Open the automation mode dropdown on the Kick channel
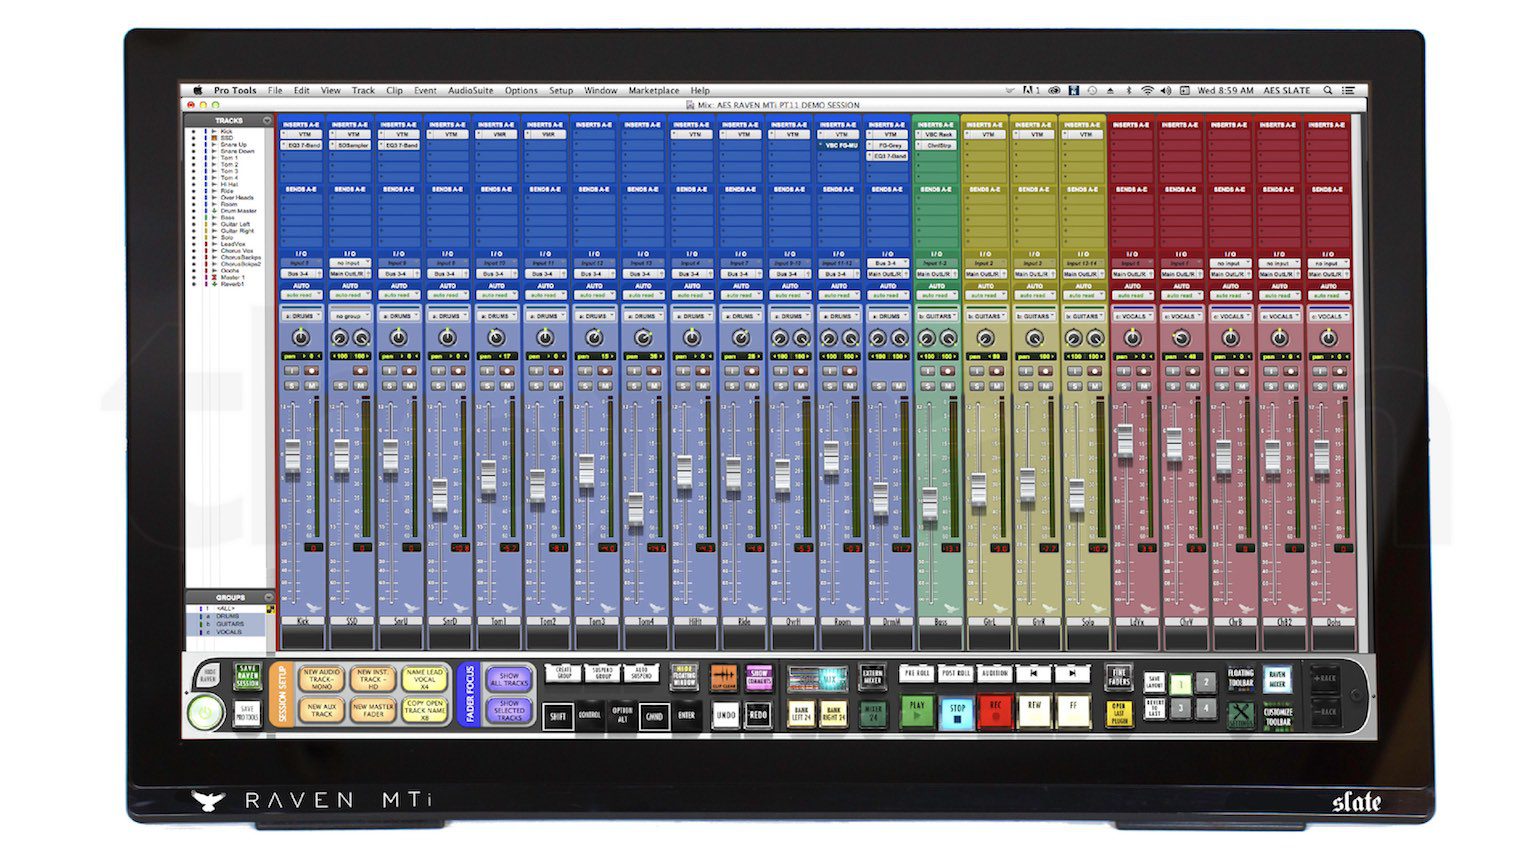Screen dimensions: 1540x850 (304, 295)
